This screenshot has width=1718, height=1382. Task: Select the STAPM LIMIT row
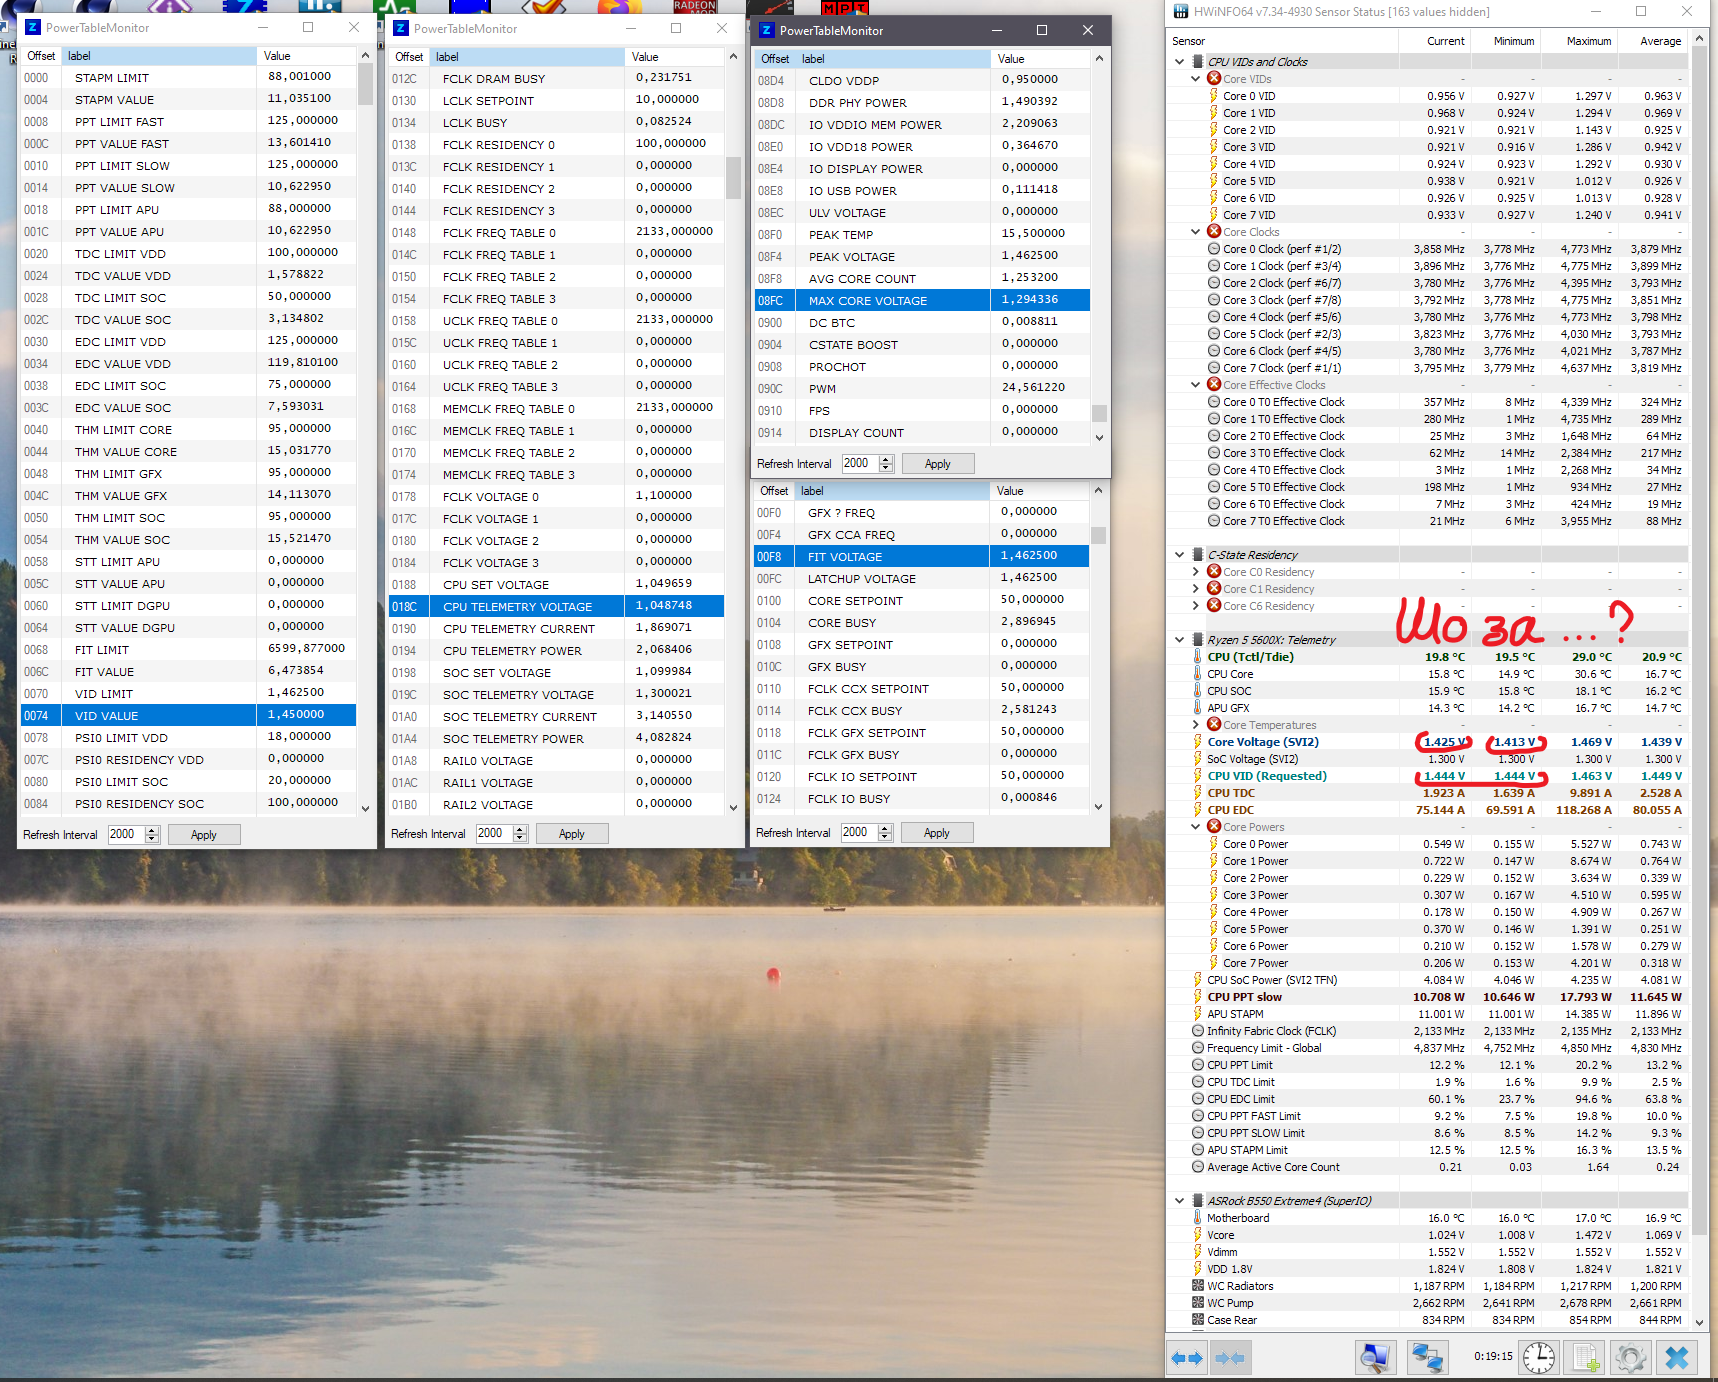[x=188, y=78]
